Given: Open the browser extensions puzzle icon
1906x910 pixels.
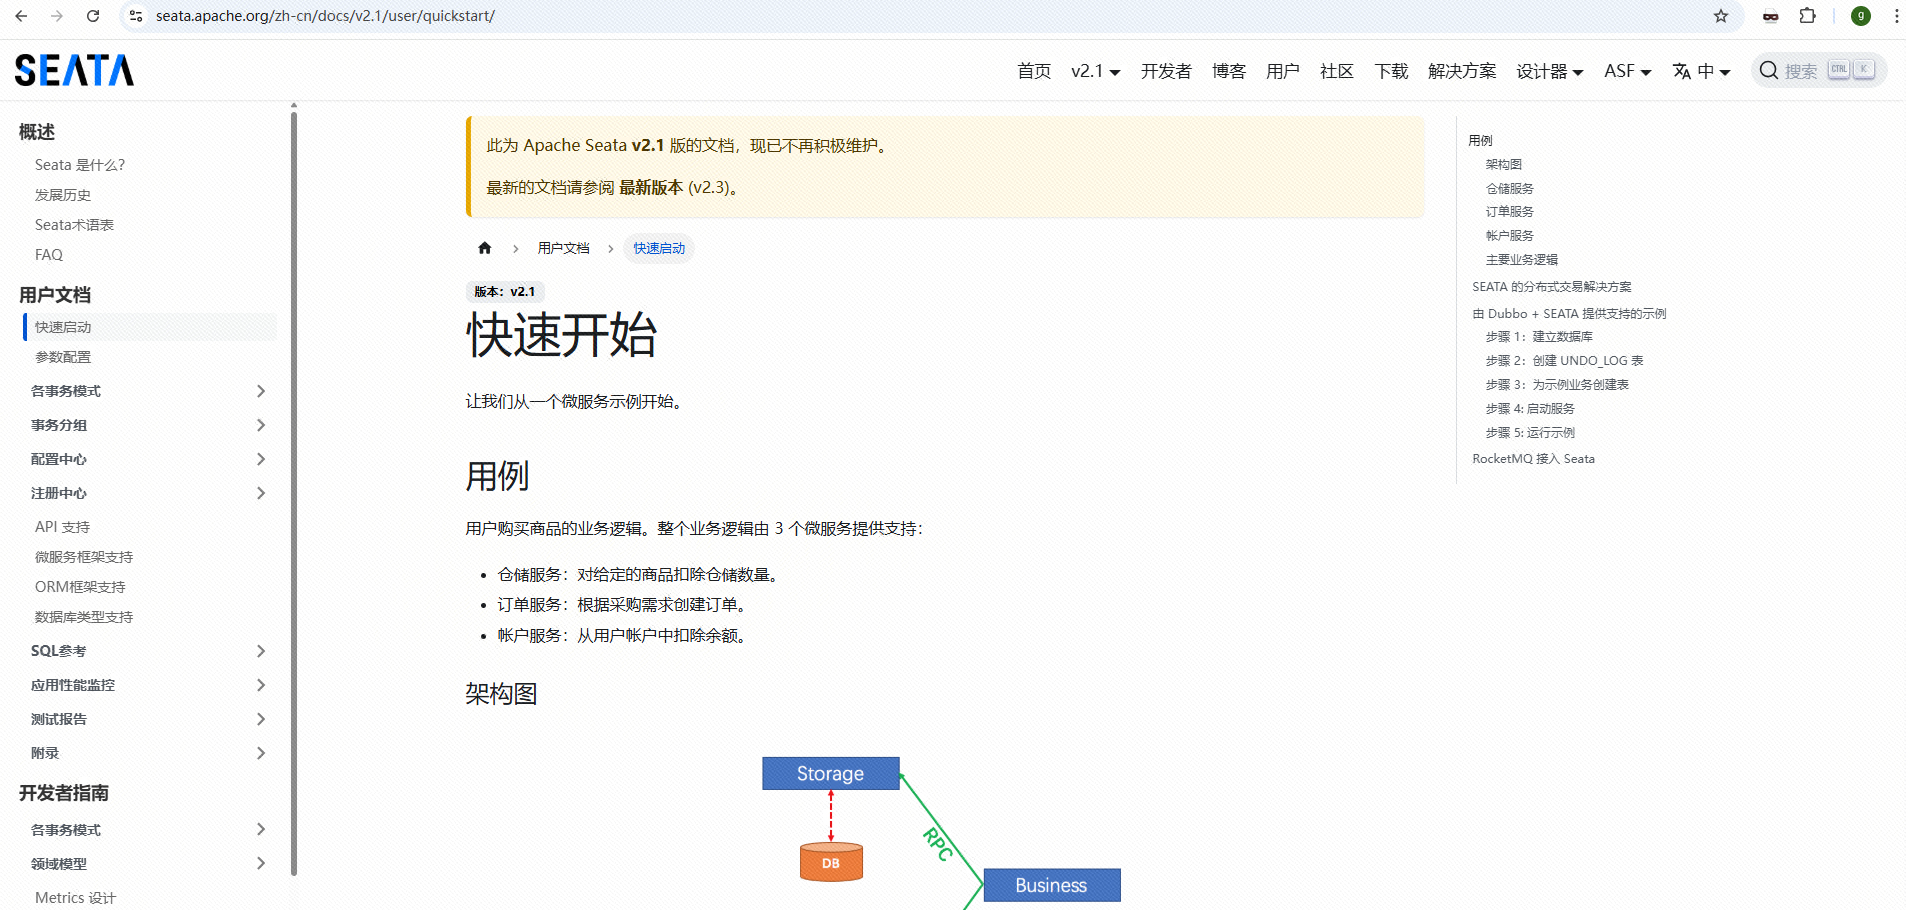Looking at the screenshot, I should point(1808,16).
